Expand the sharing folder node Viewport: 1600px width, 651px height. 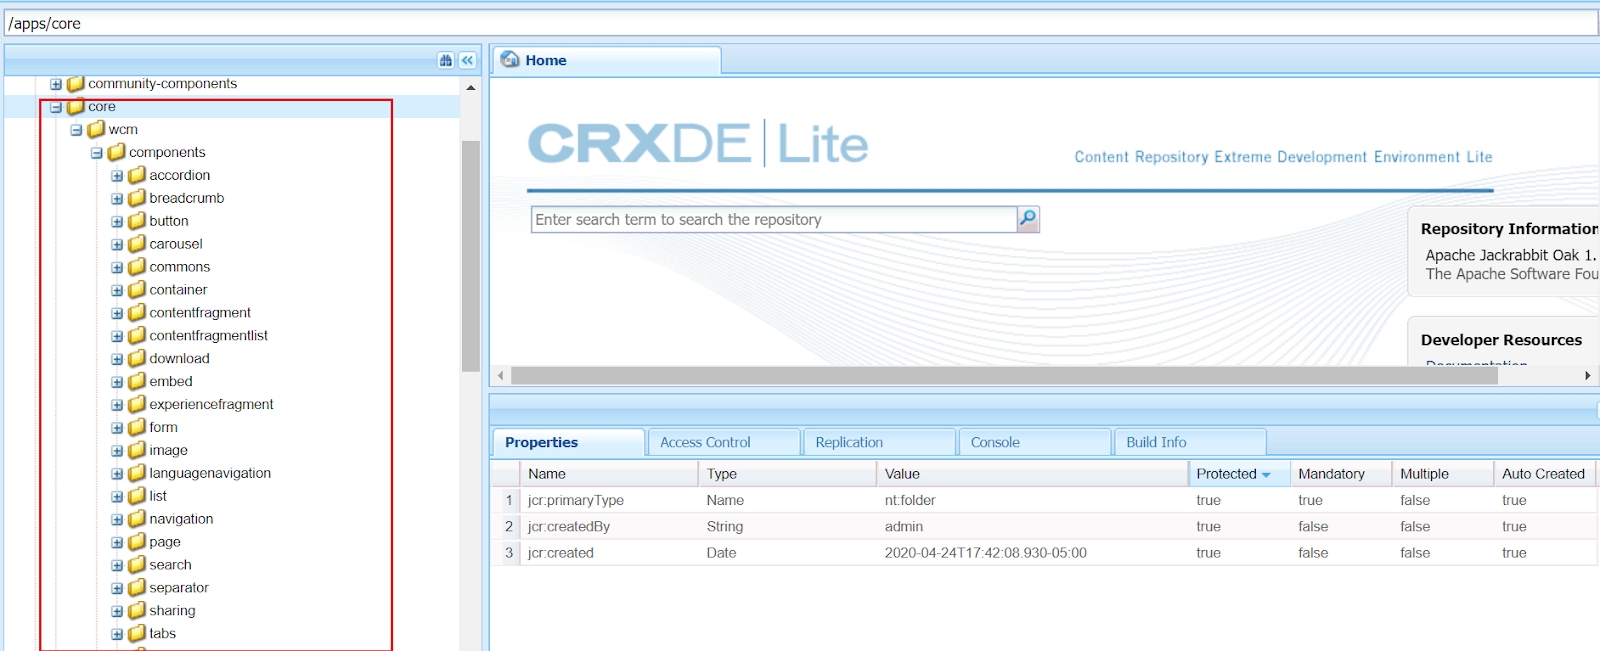click(x=117, y=611)
